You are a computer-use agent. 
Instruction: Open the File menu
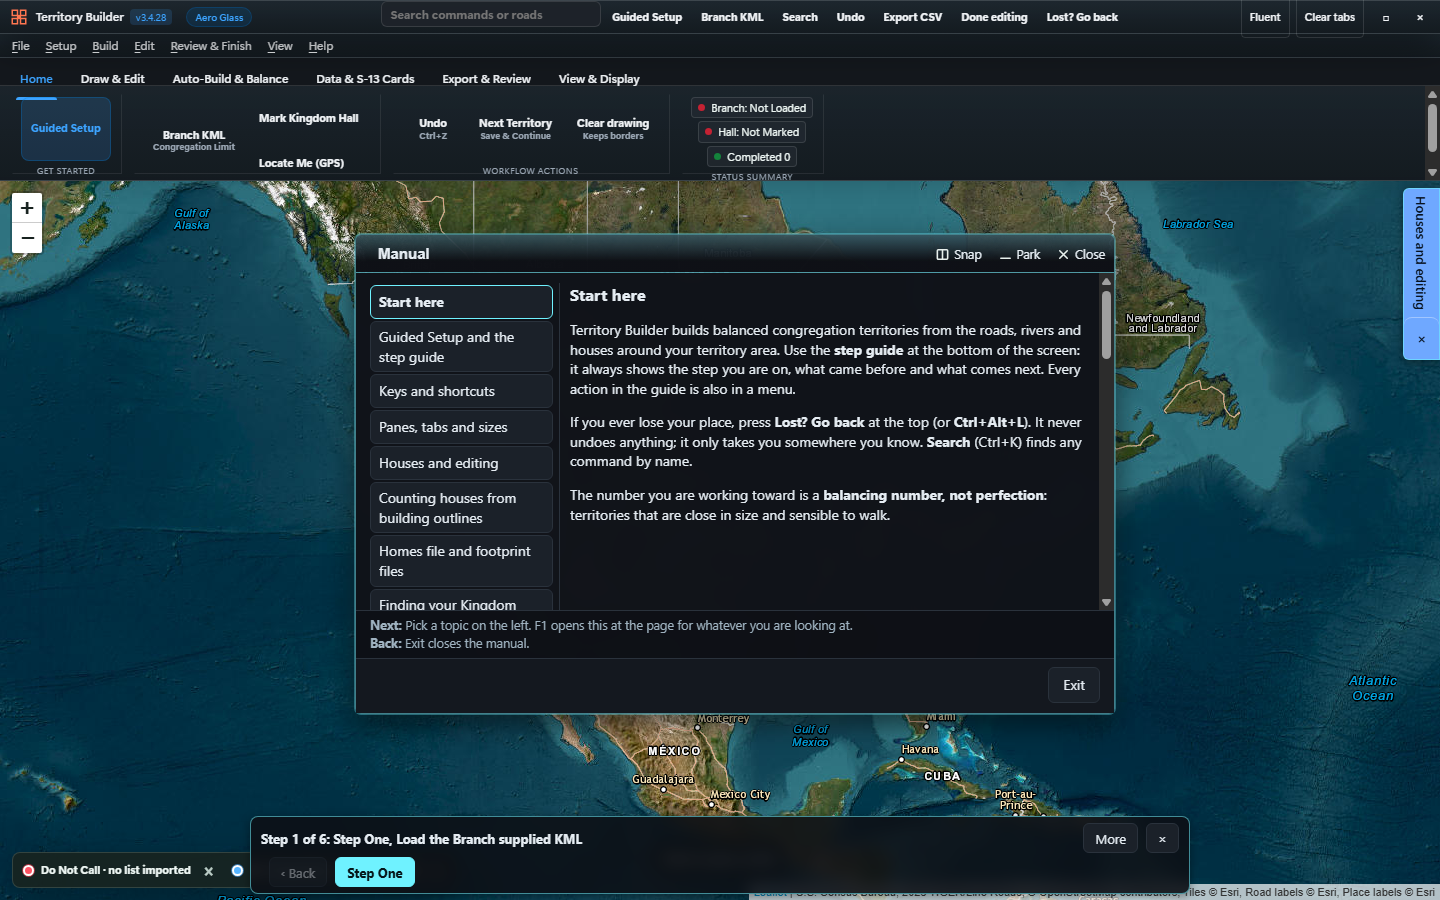21,46
